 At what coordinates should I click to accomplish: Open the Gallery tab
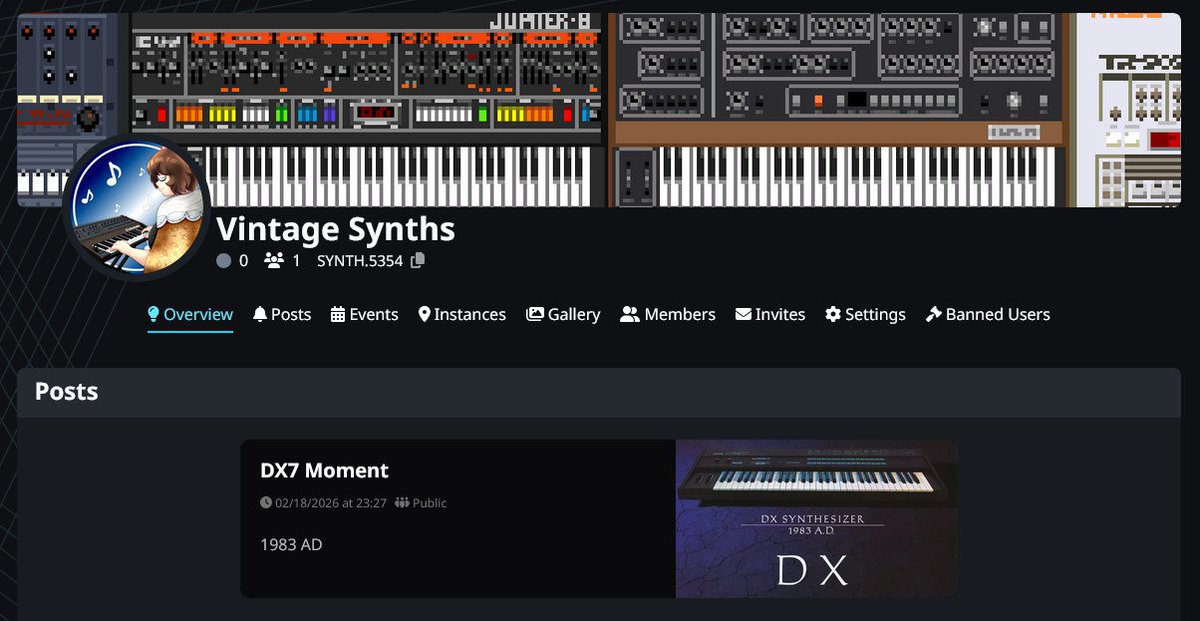tap(563, 314)
